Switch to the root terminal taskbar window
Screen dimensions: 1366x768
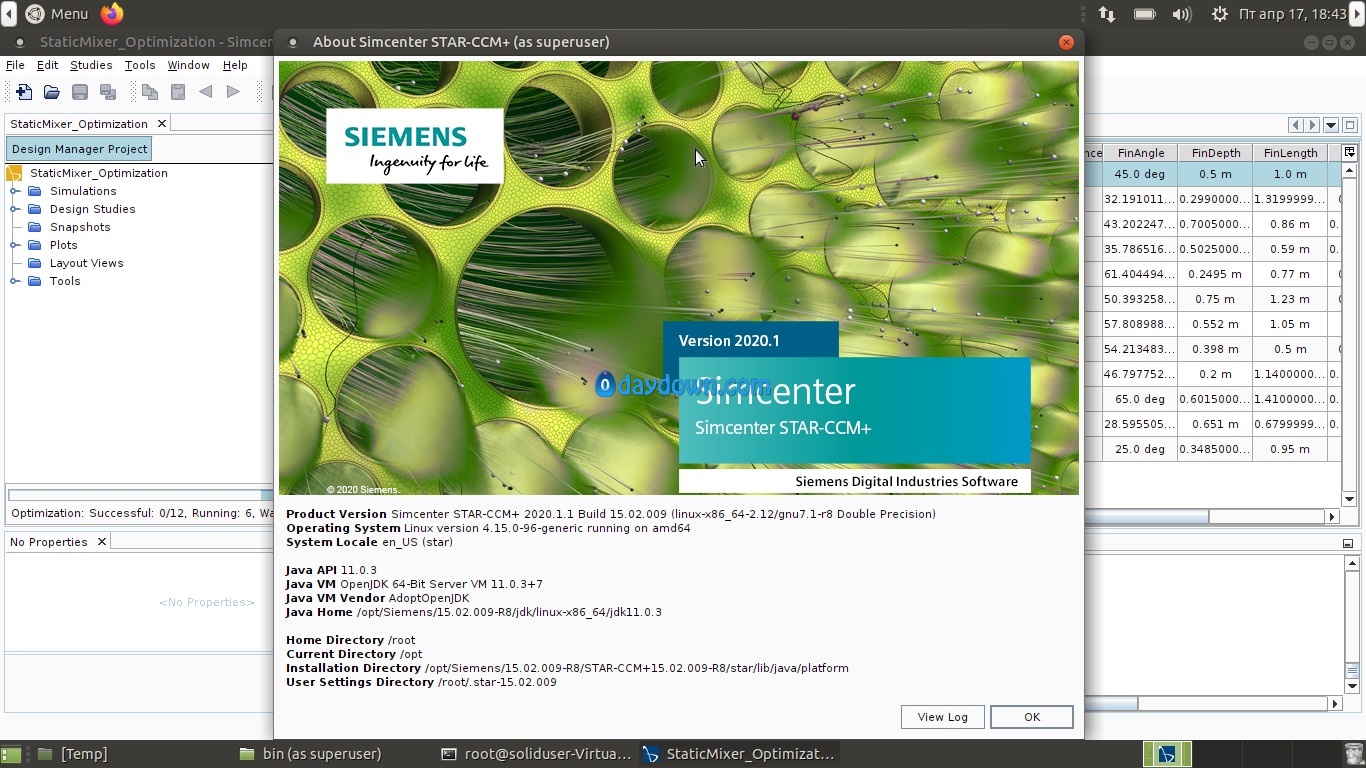536,754
